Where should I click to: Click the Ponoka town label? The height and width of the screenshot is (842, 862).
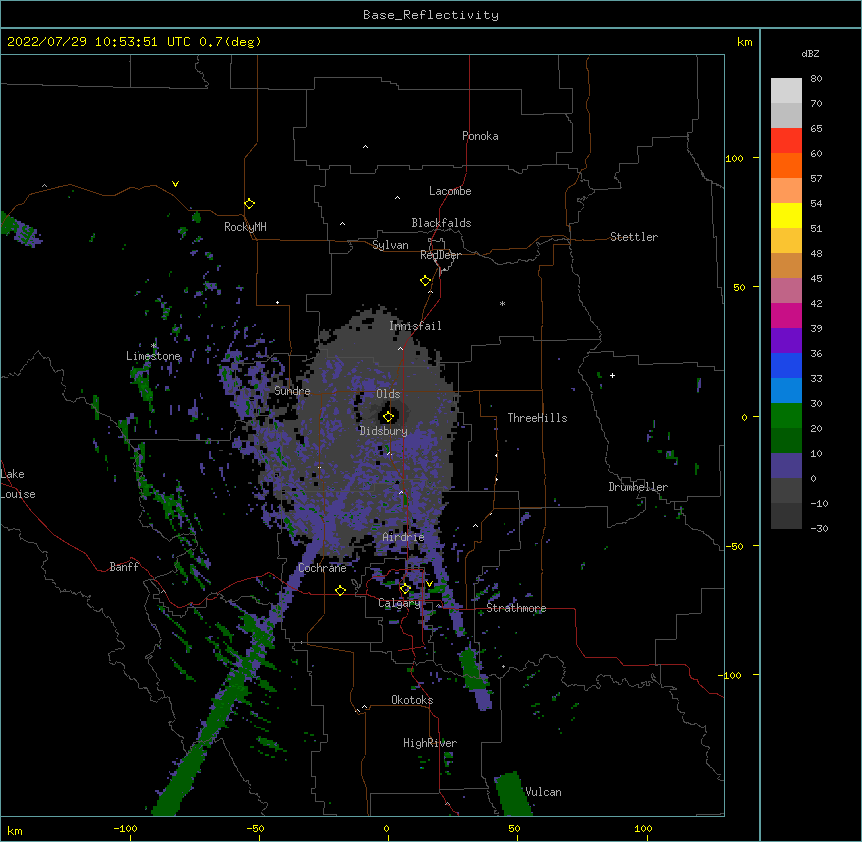pyautogui.click(x=480, y=136)
